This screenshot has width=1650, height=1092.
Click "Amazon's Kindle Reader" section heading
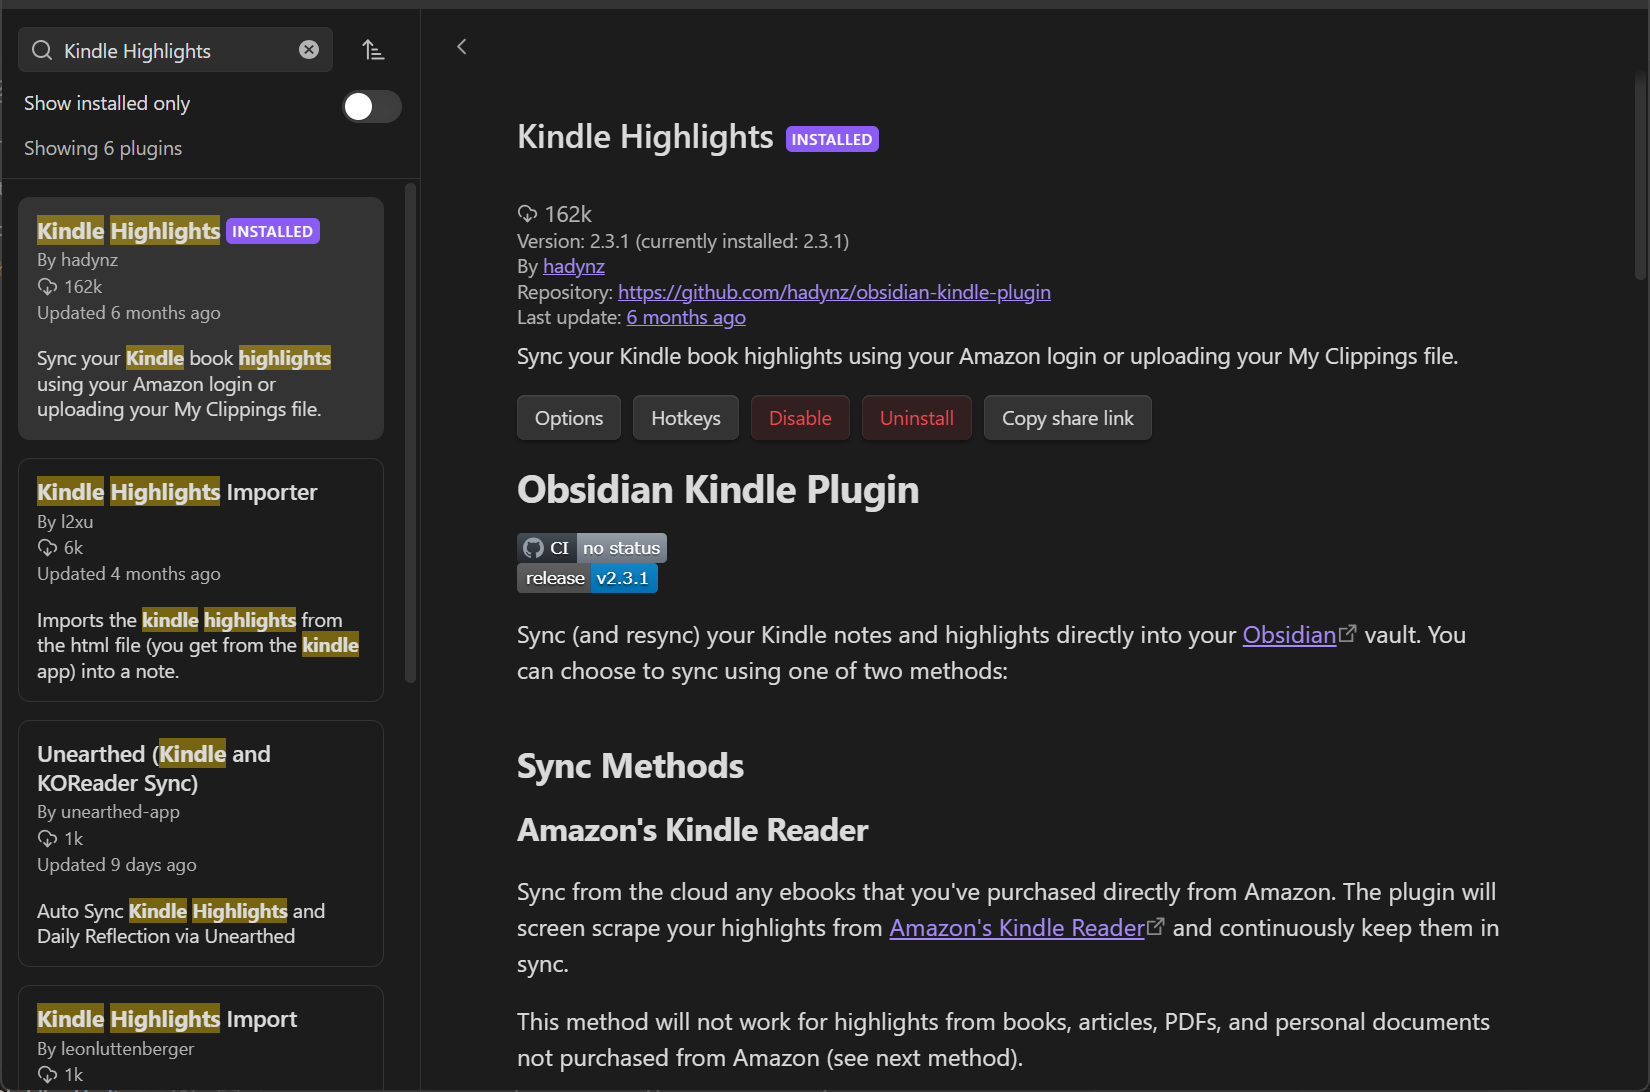tap(693, 830)
